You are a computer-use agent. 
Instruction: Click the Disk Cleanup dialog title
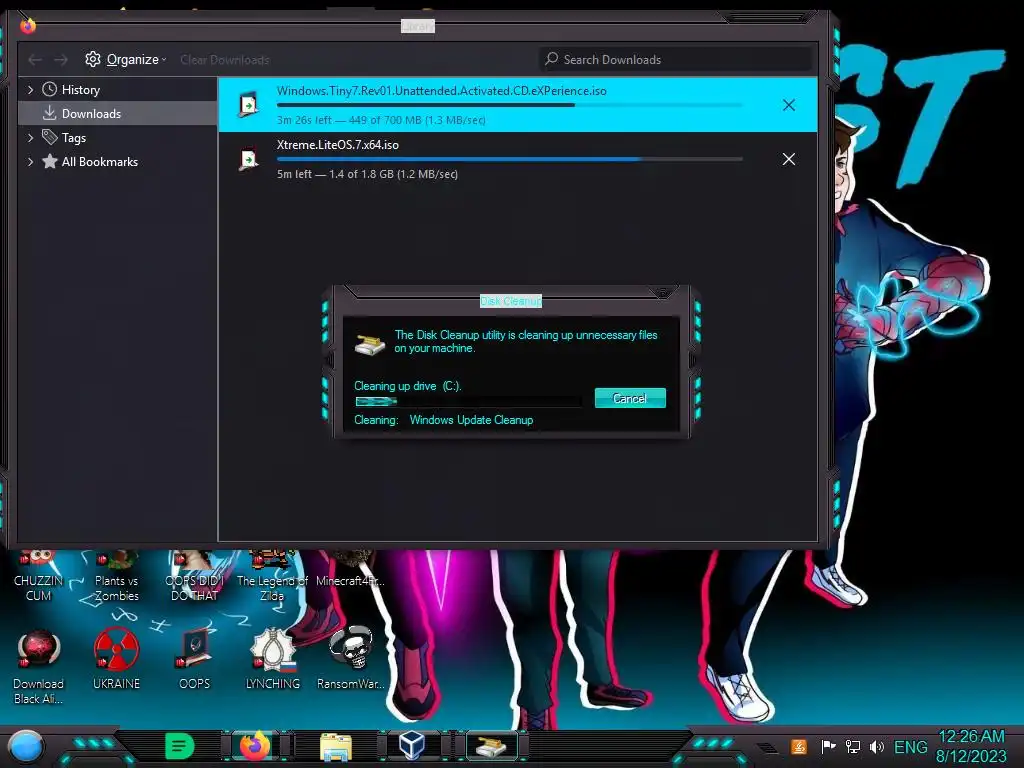tap(511, 301)
